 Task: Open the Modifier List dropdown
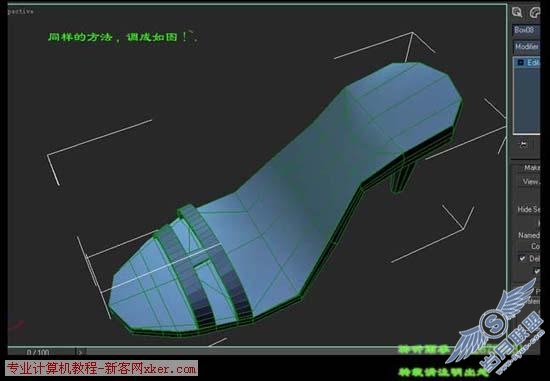click(x=527, y=46)
